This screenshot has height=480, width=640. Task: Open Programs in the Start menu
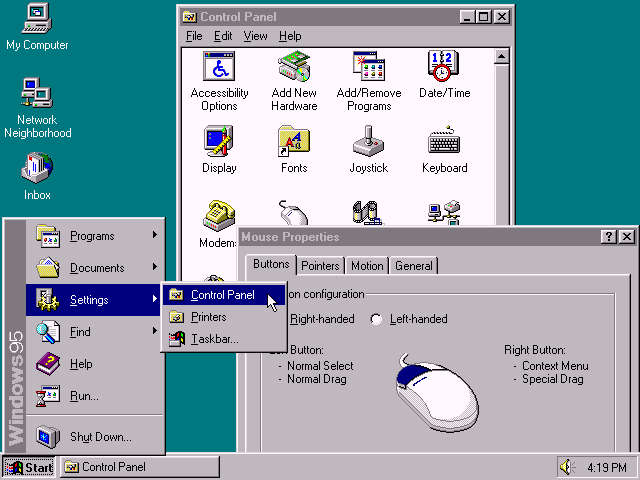95,236
